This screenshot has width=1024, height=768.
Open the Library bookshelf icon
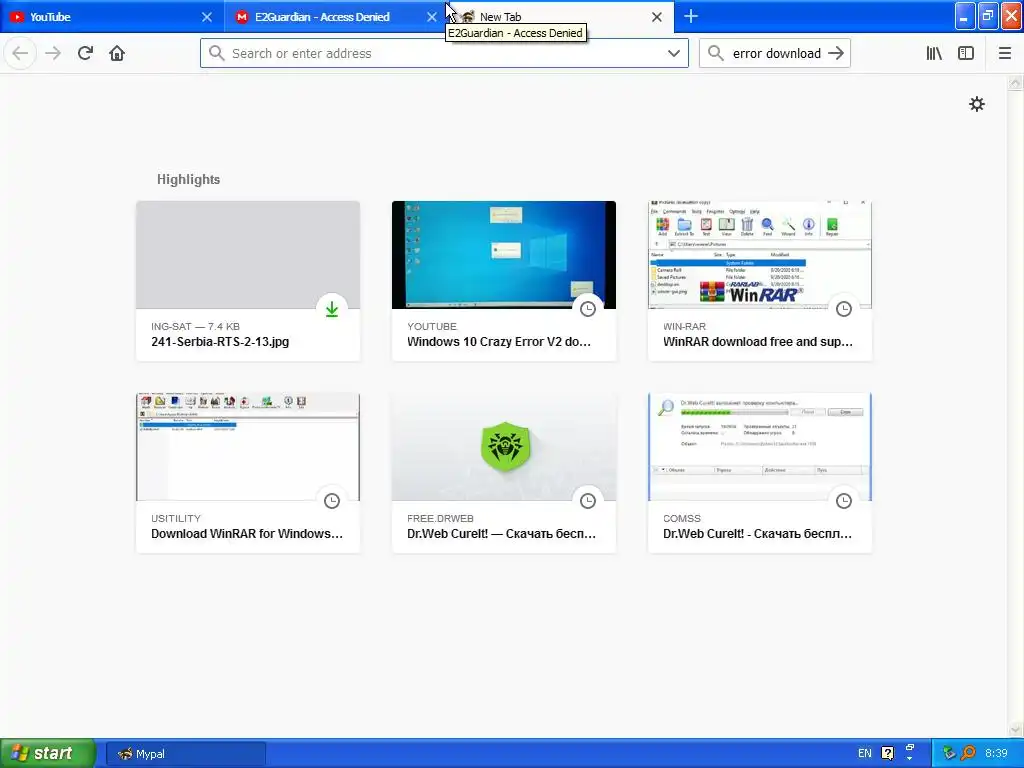coord(934,53)
